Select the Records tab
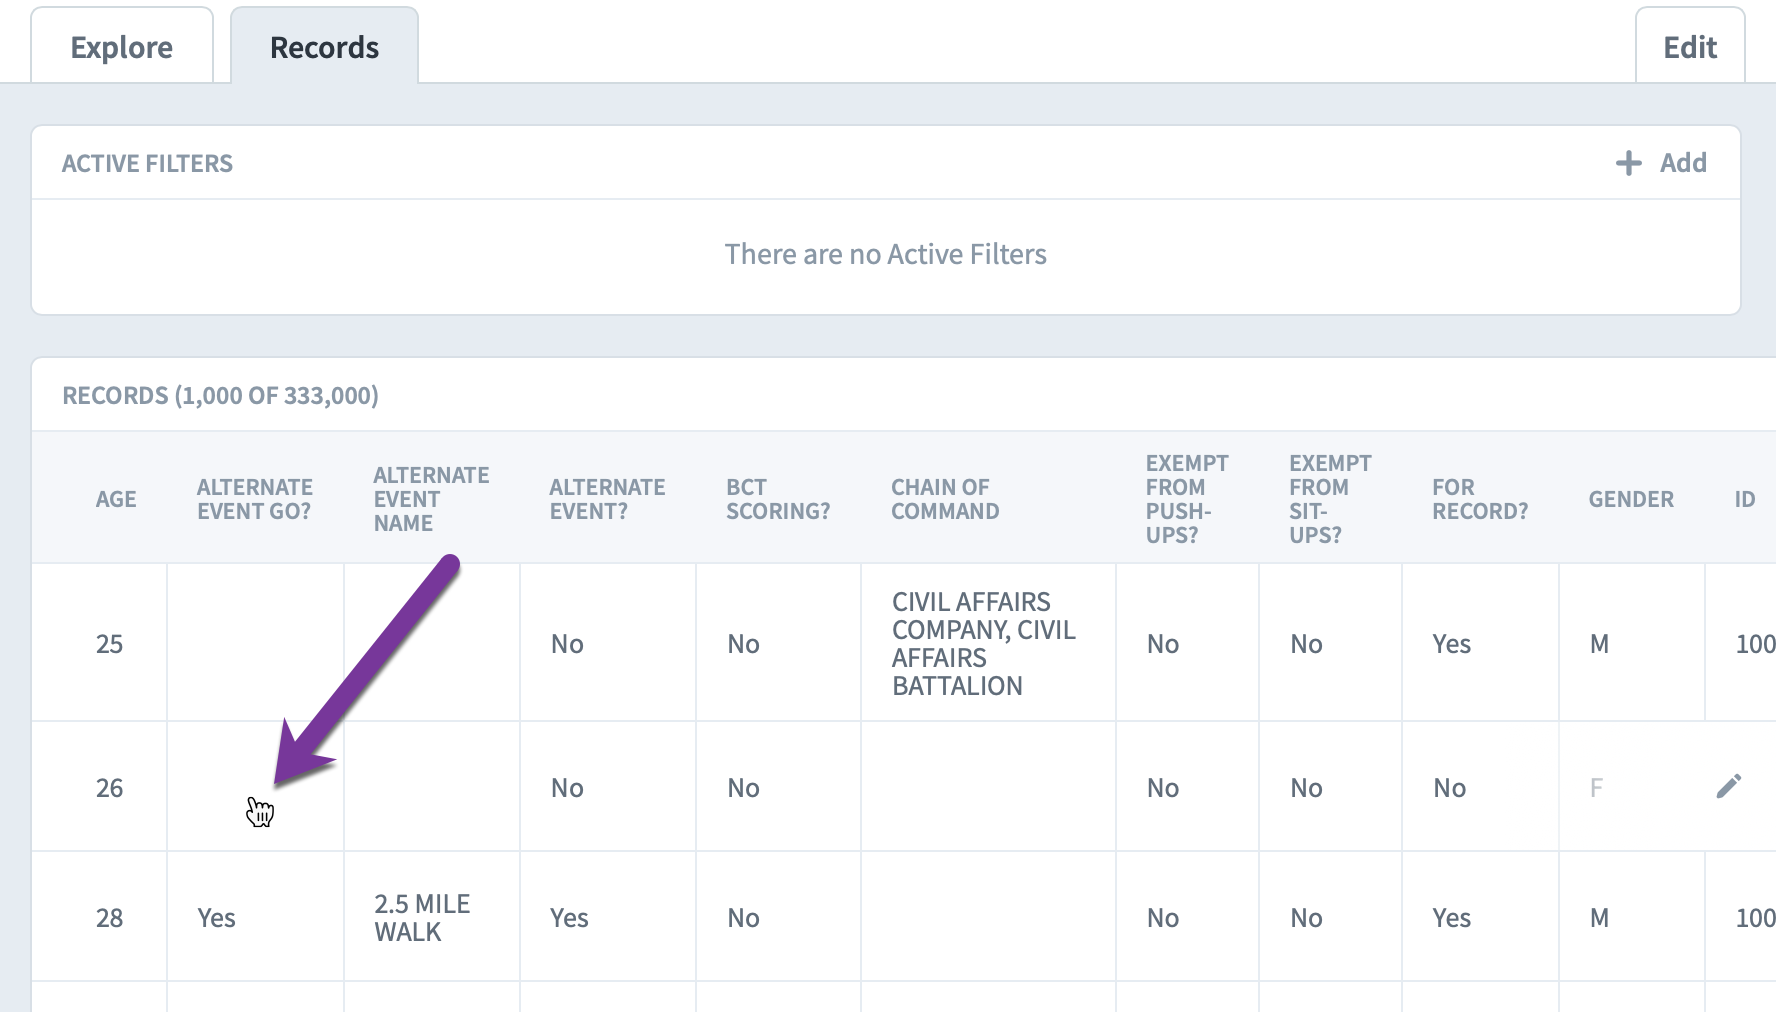 click(324, 47)
